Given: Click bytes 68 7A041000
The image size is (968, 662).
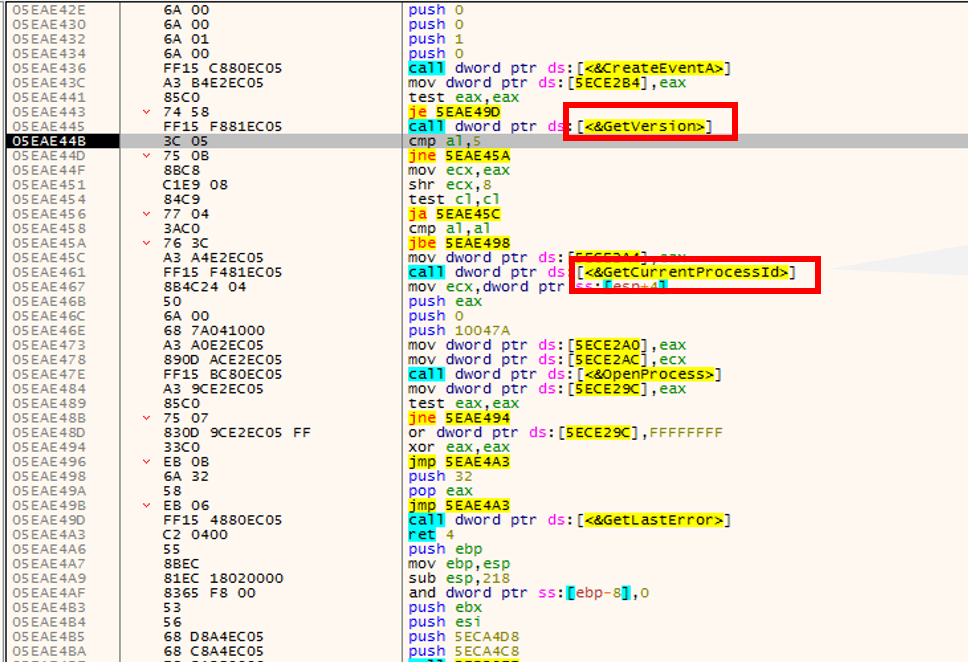Looking at the screenshot, I should [x=214, y=330].
